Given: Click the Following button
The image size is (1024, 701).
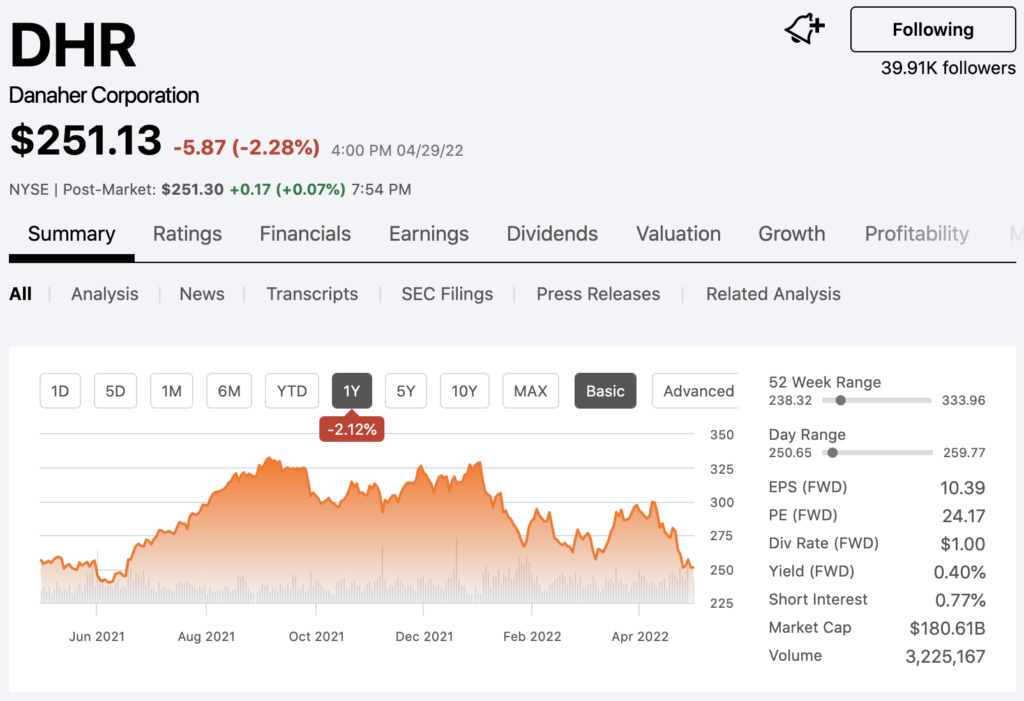Looking at the screenshot, I should [933, 29].
